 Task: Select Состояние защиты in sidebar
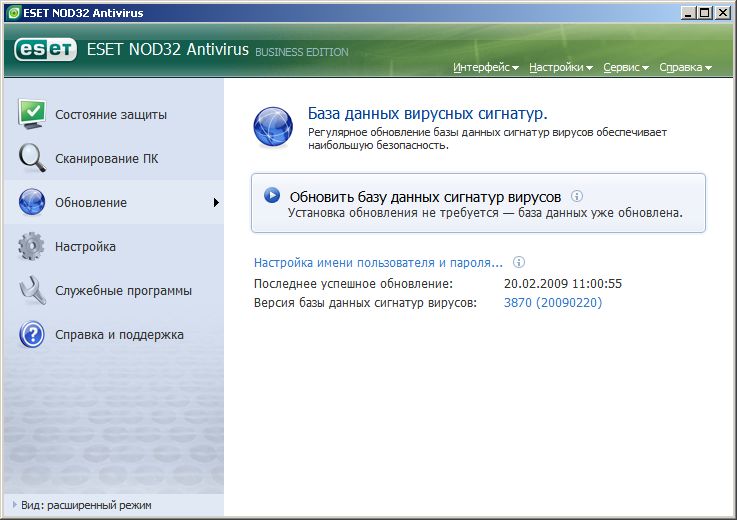pos(114,114)
